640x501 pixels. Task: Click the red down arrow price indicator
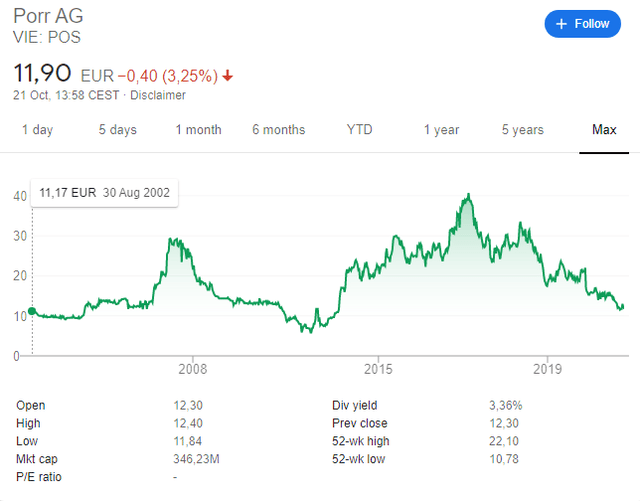[227, 76]
